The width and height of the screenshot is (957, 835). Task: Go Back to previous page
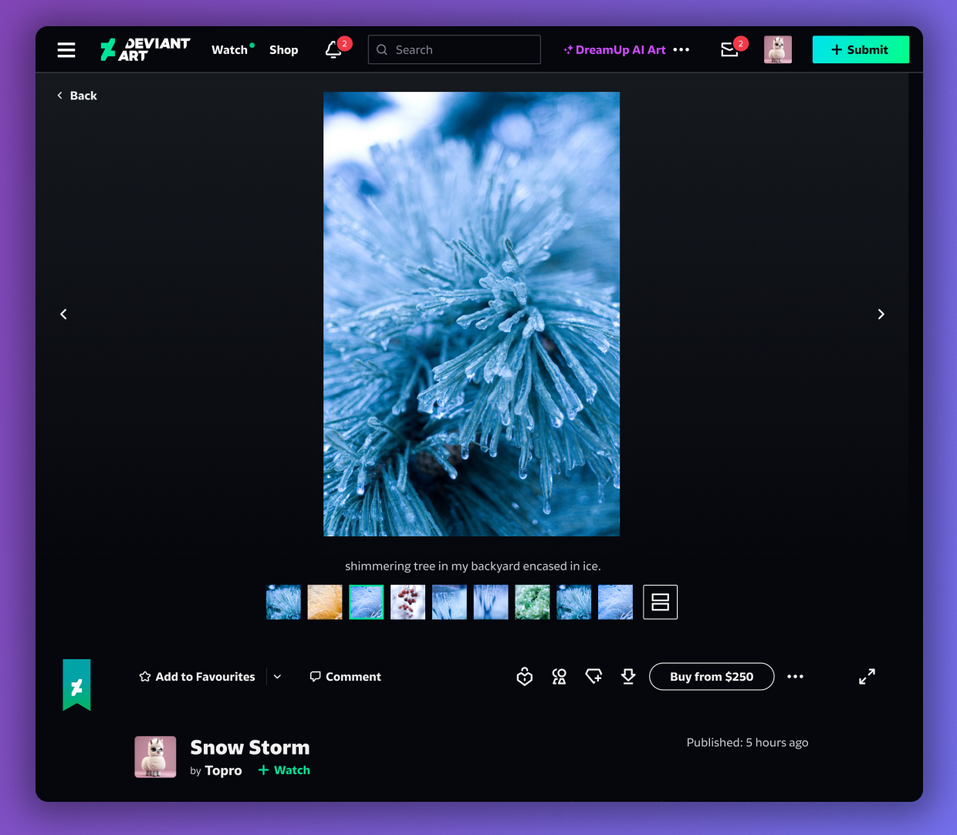coord(77,95)
